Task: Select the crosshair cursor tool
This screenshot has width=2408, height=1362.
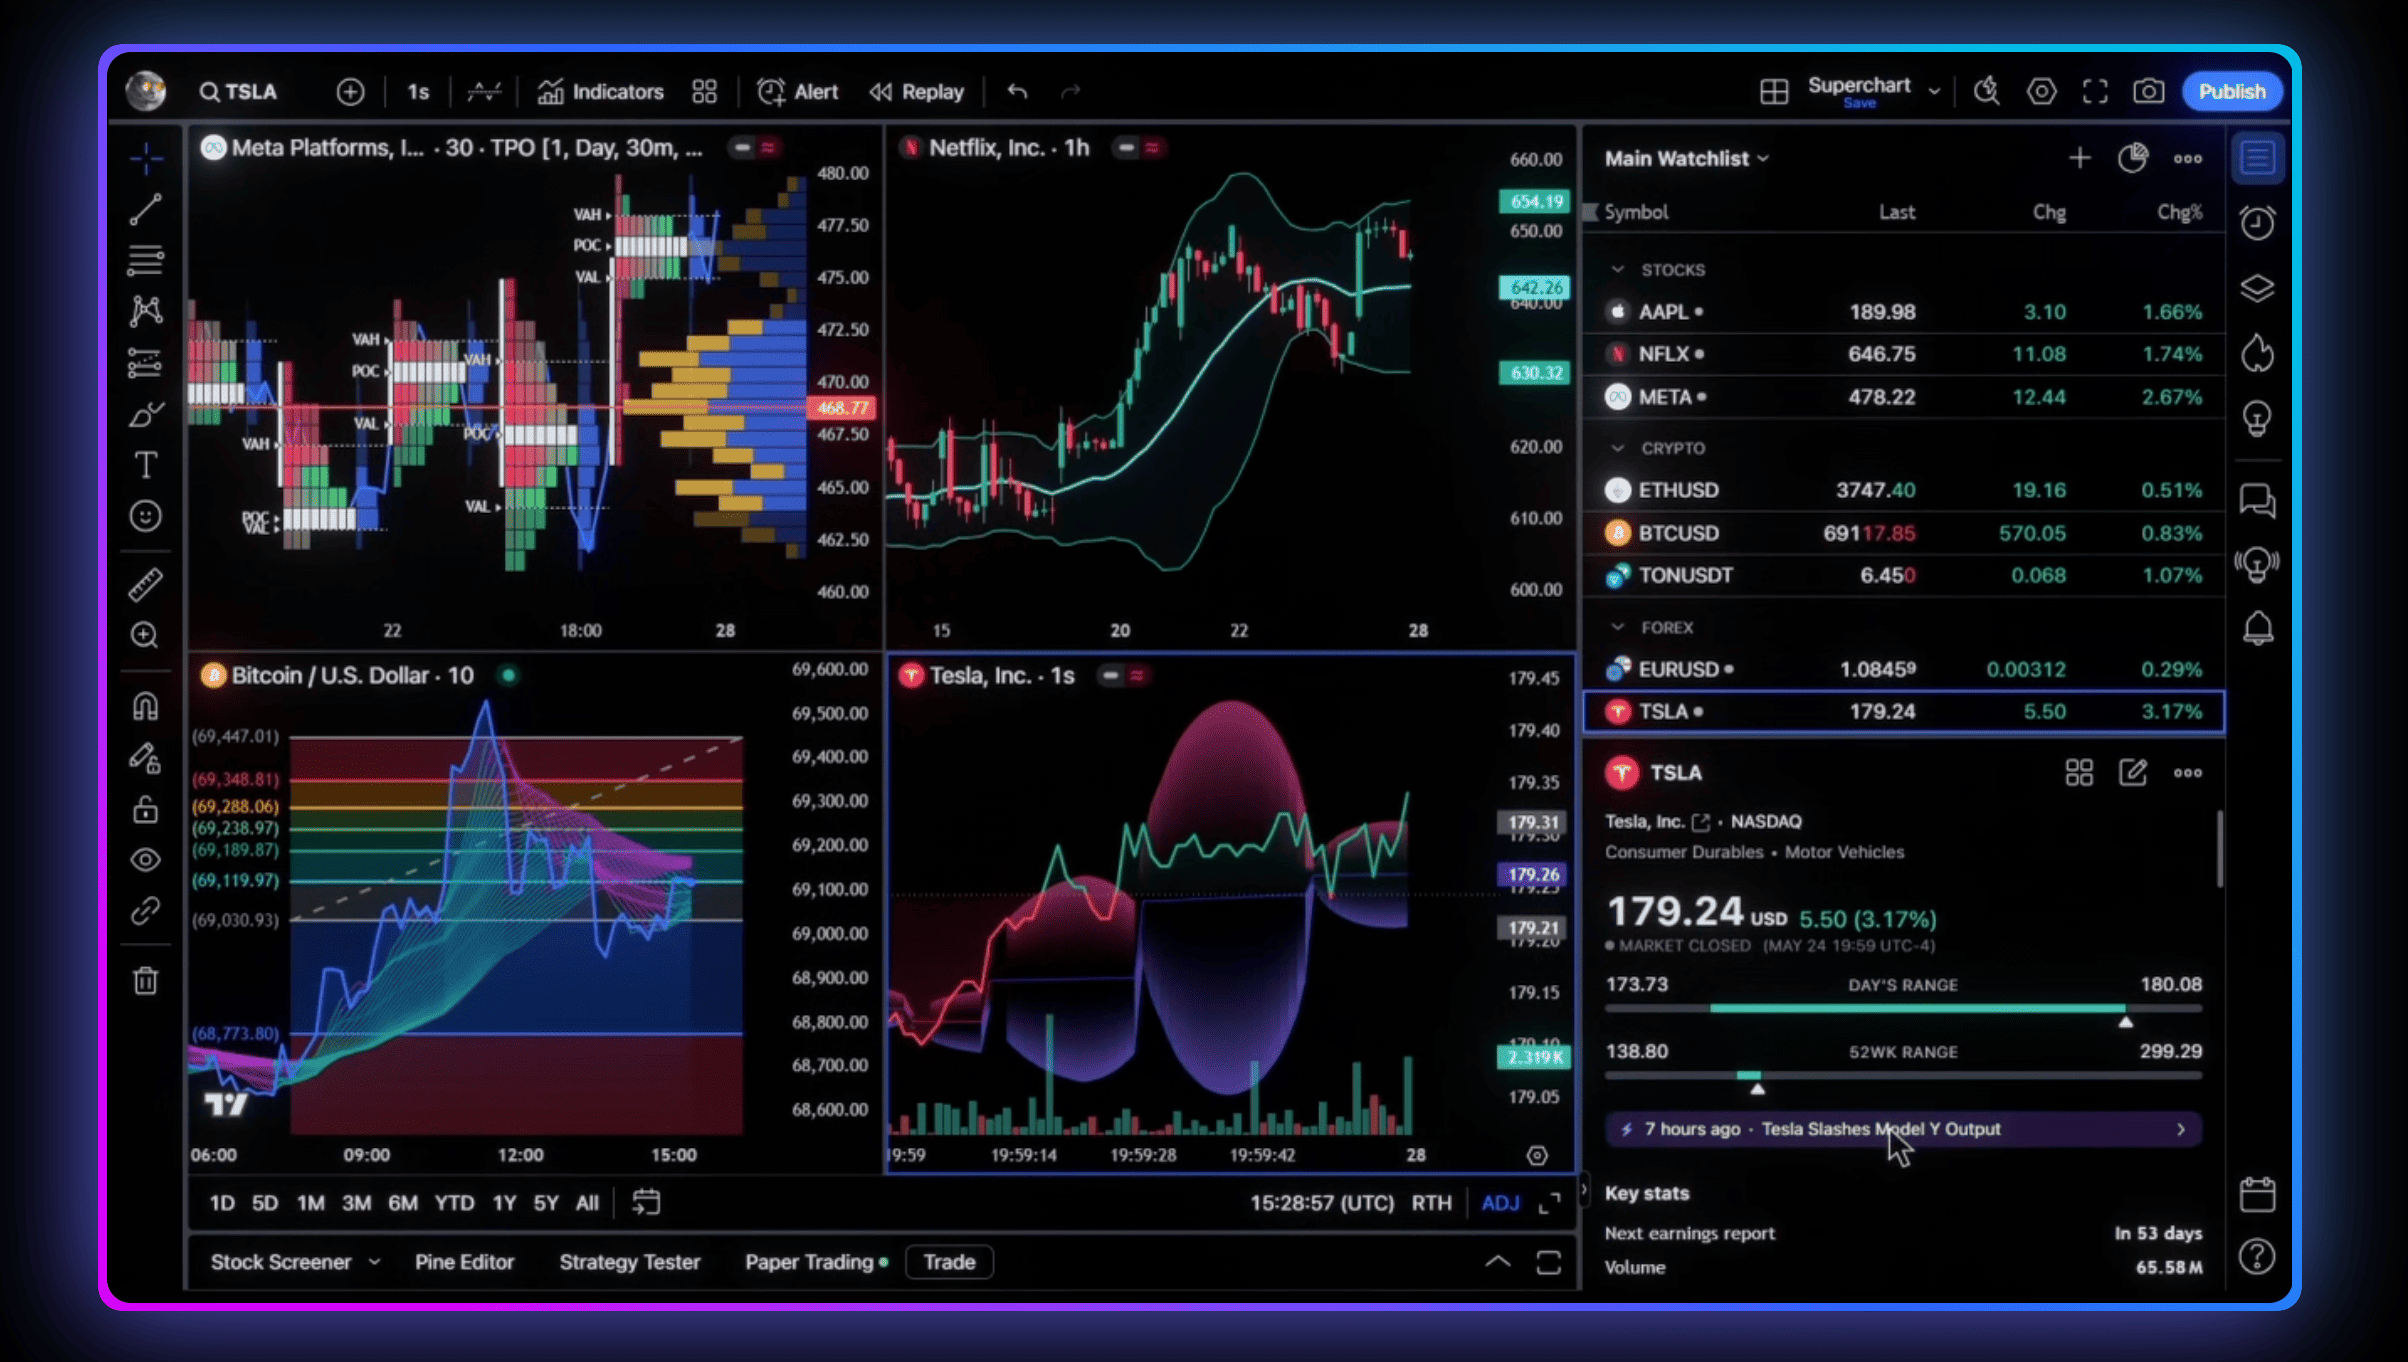Action: pos(146,158)
